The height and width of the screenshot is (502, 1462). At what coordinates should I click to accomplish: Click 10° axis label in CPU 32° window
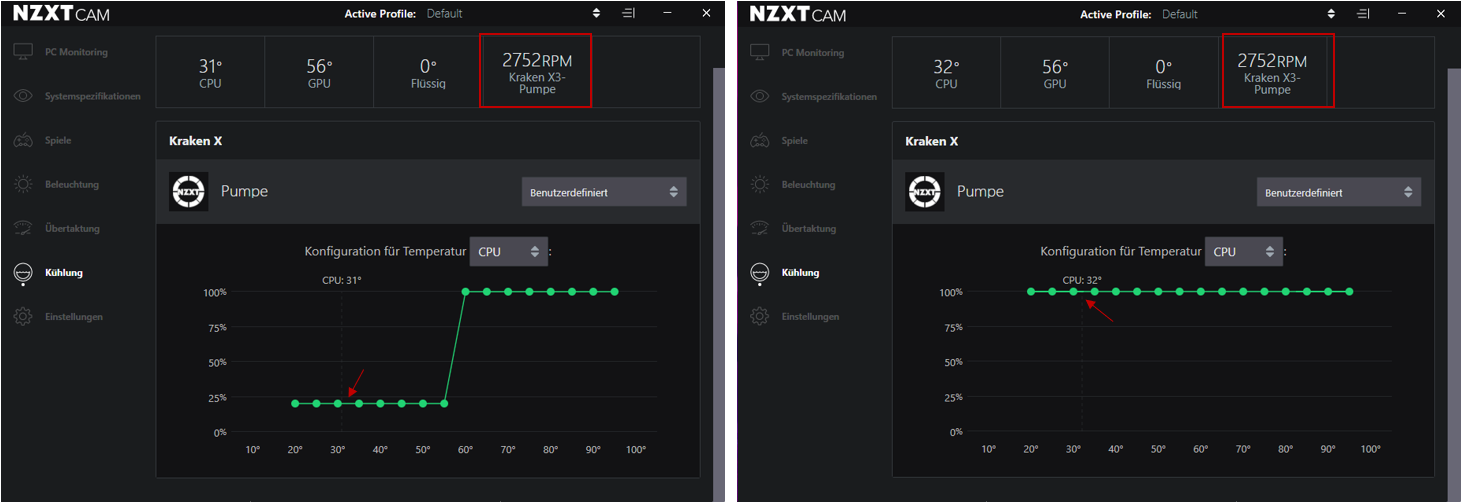(x=989, y=450)
